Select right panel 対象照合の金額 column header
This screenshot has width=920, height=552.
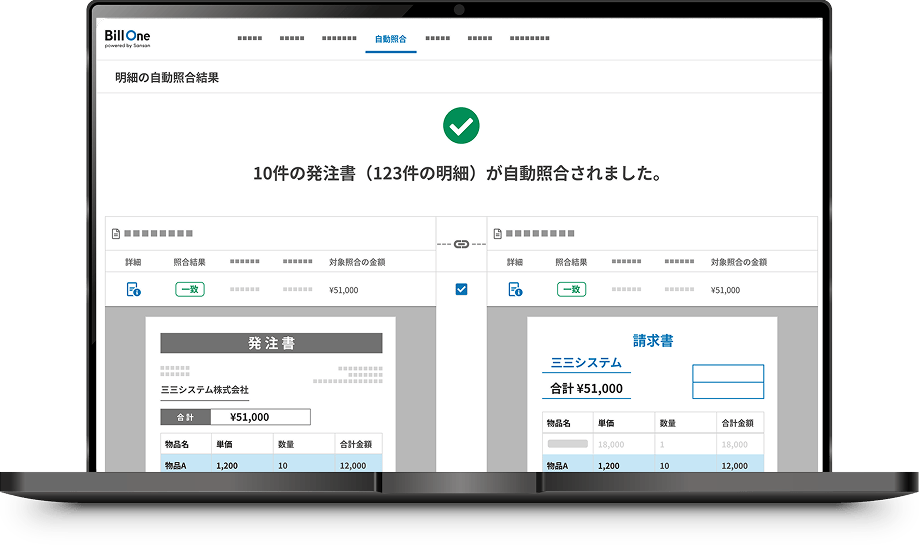(x=739, y=262)
